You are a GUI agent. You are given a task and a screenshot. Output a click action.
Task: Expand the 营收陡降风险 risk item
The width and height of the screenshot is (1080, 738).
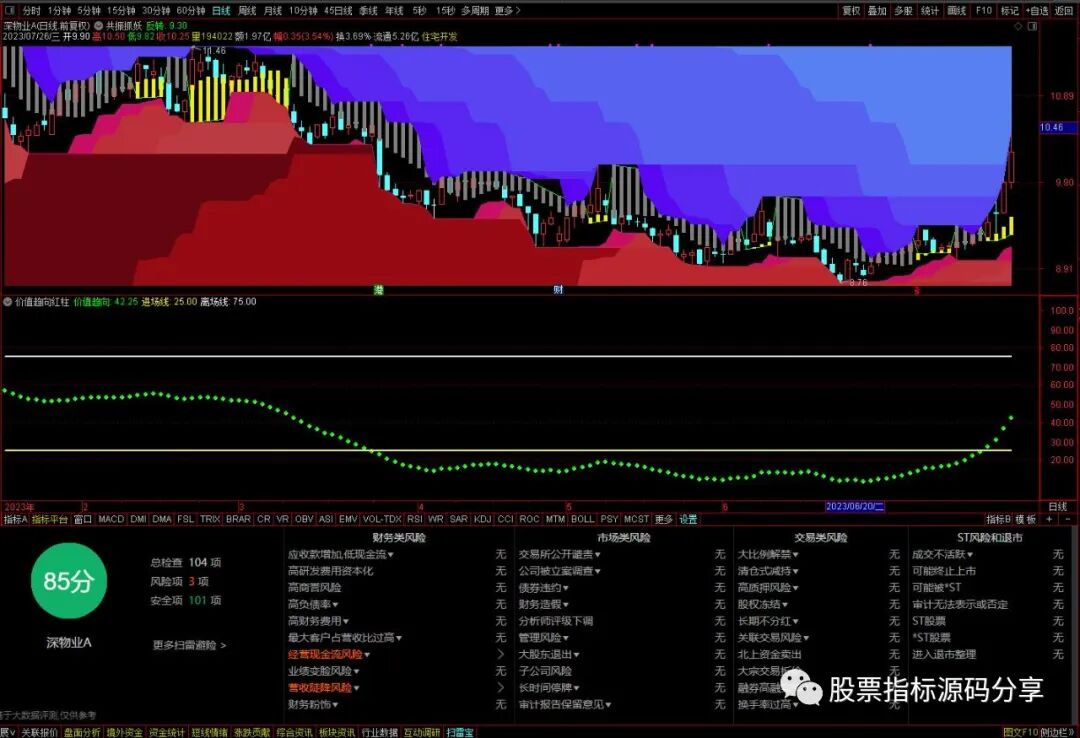[x=323, y=687]
